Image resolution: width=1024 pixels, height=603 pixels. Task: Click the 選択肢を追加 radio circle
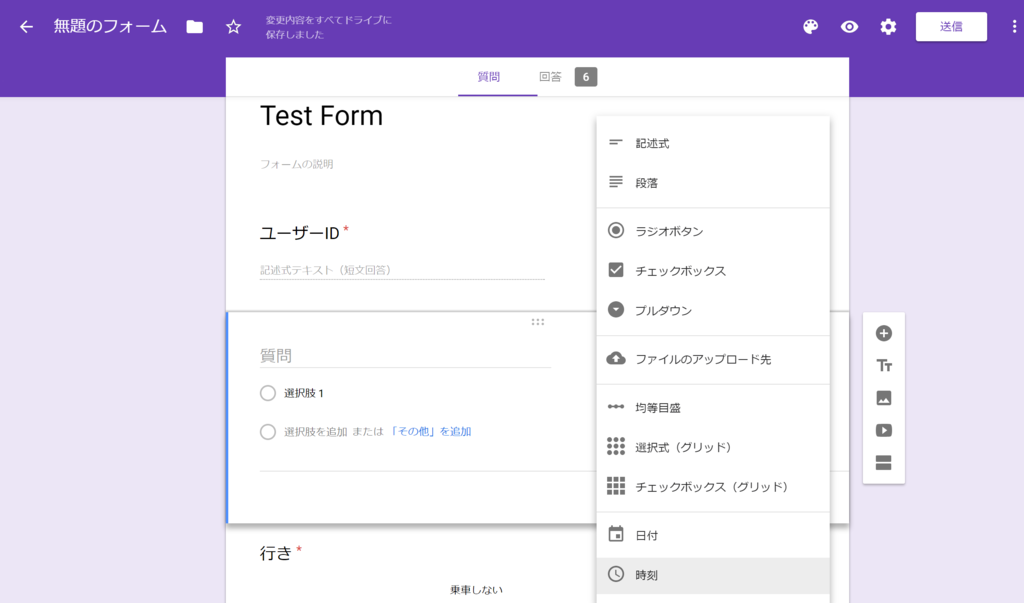tap(267, 431)
